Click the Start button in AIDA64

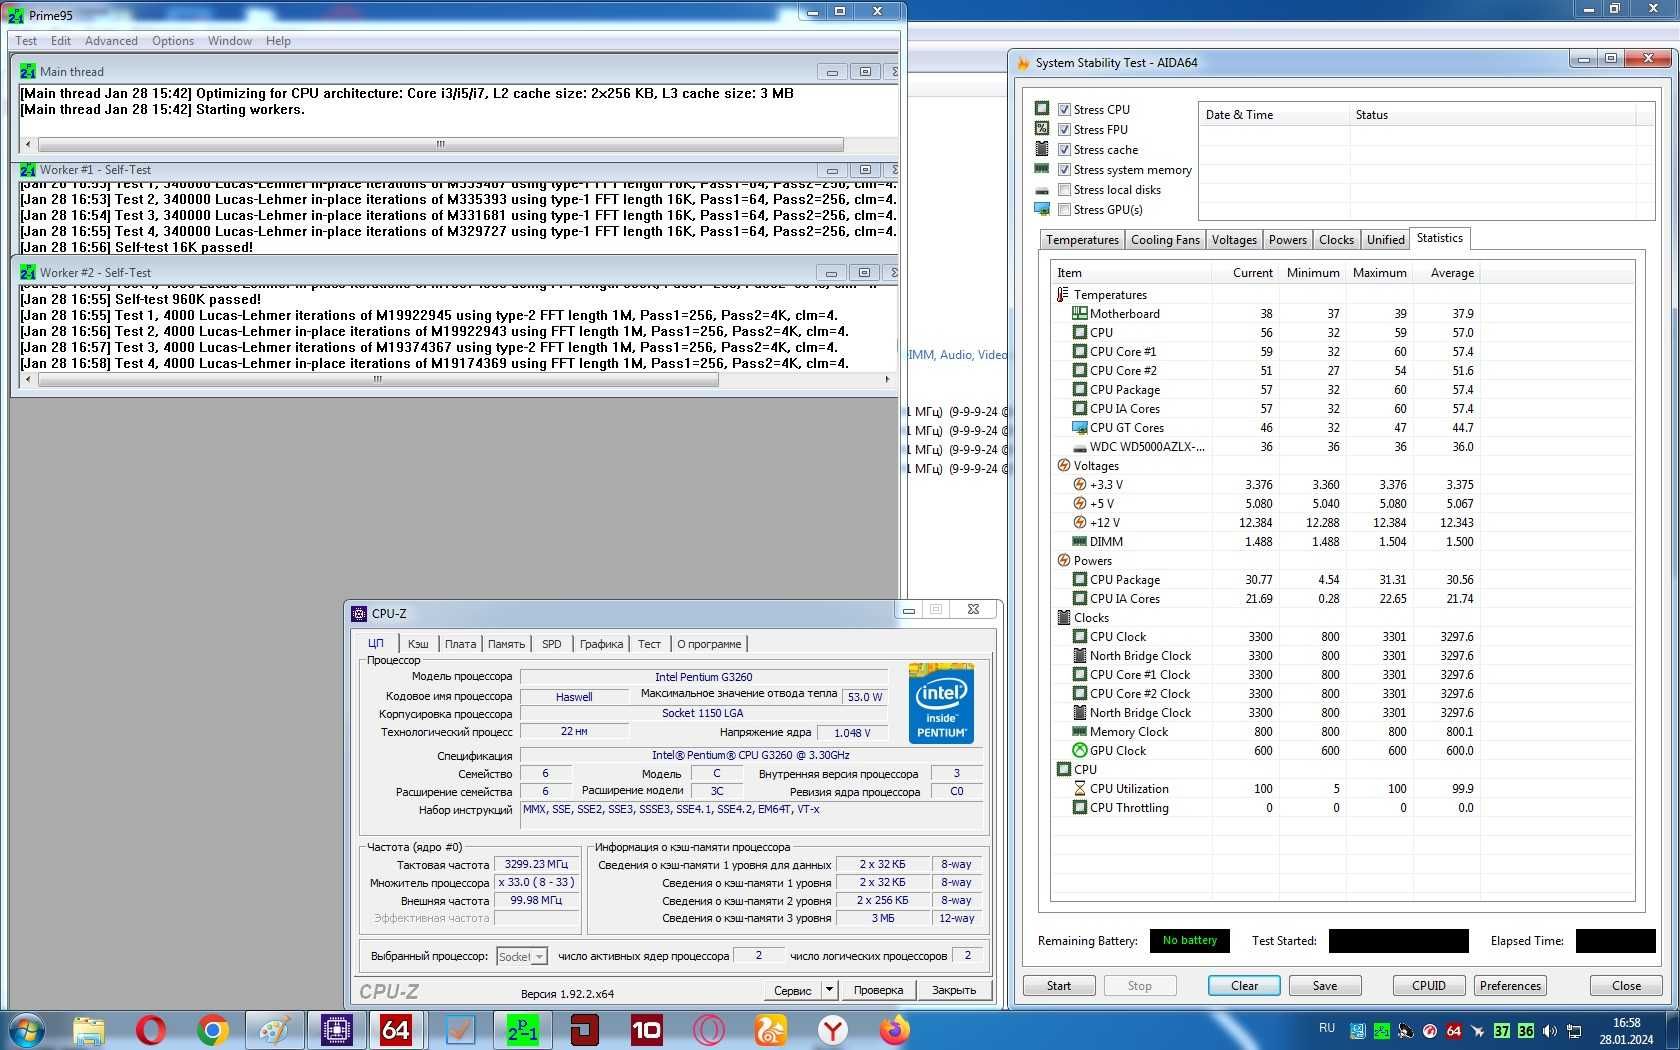coord(1059,986)
